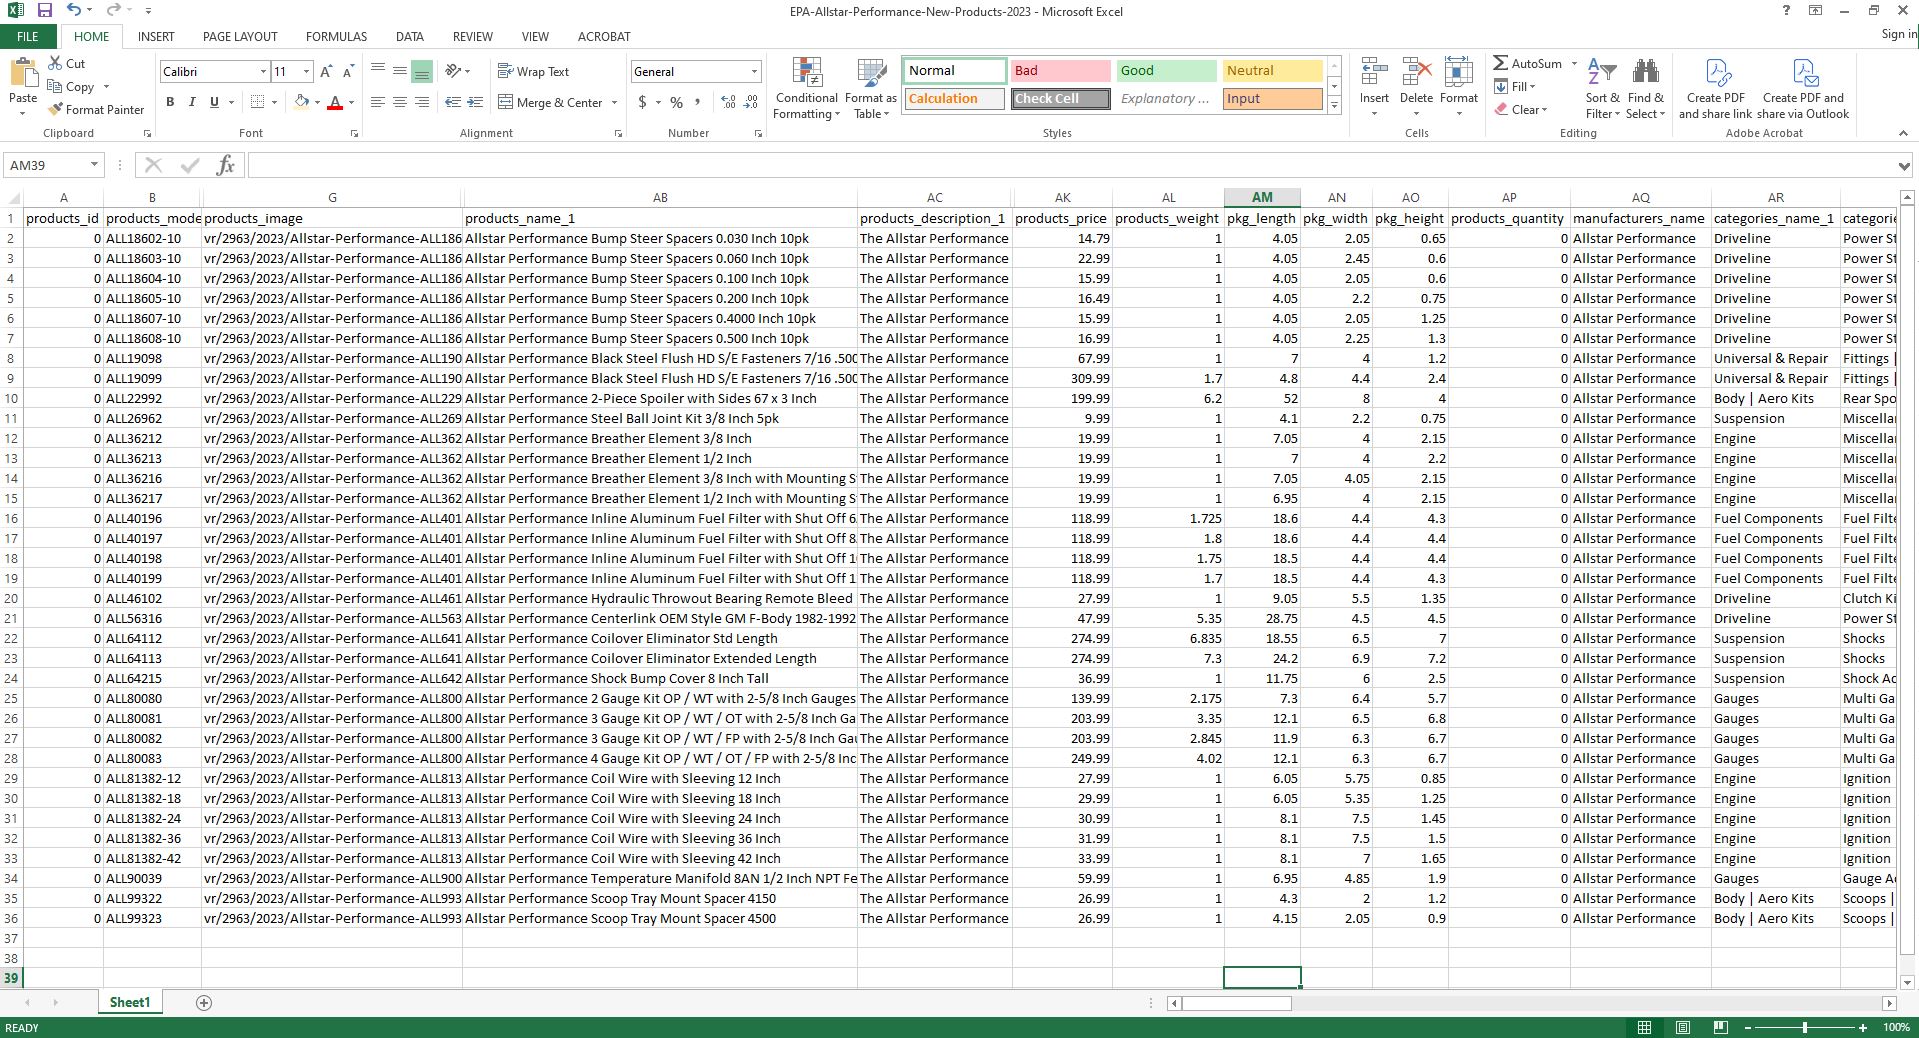Switch to DATA tab
The height and width of the screenshot is (1038, 1919).
409,36
